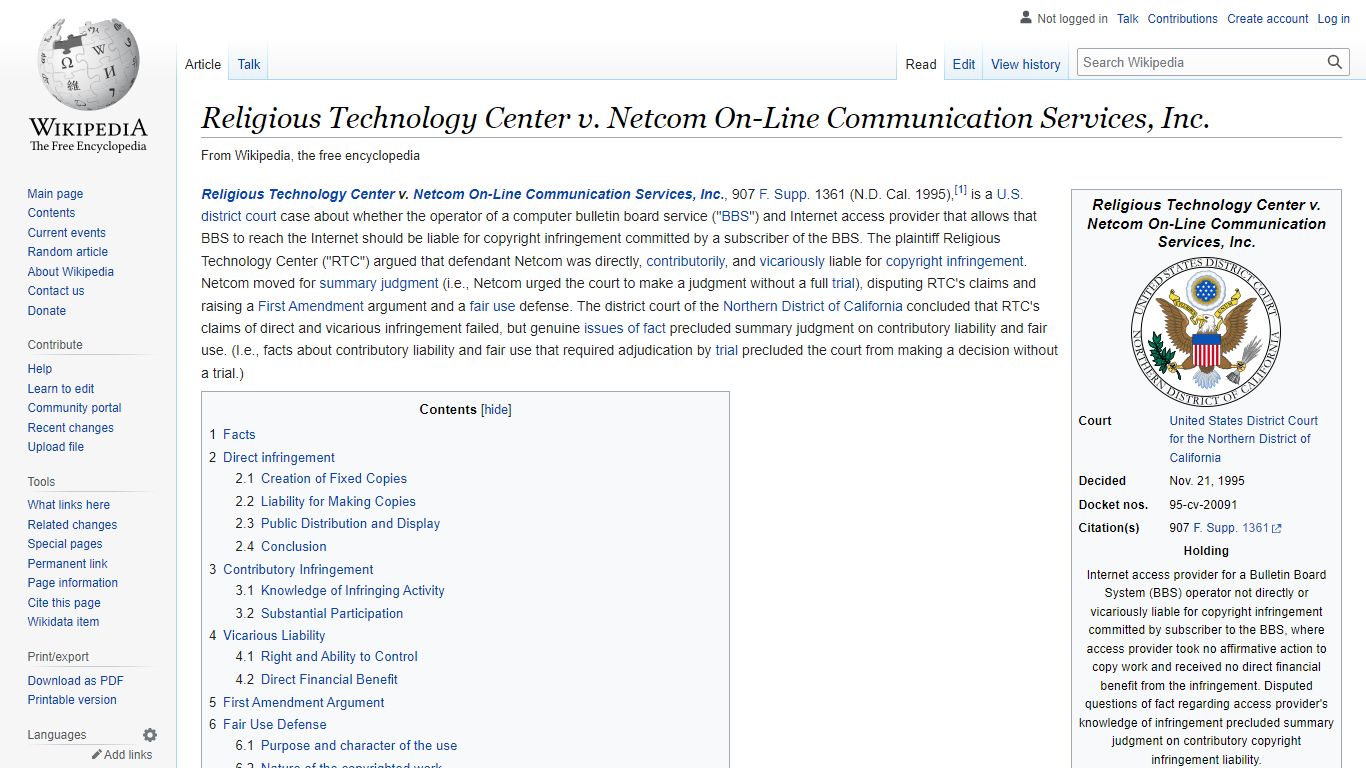Viewport: 1366px width, 768px height.
Task: Open the Community portal
Action: coord(74,408)
